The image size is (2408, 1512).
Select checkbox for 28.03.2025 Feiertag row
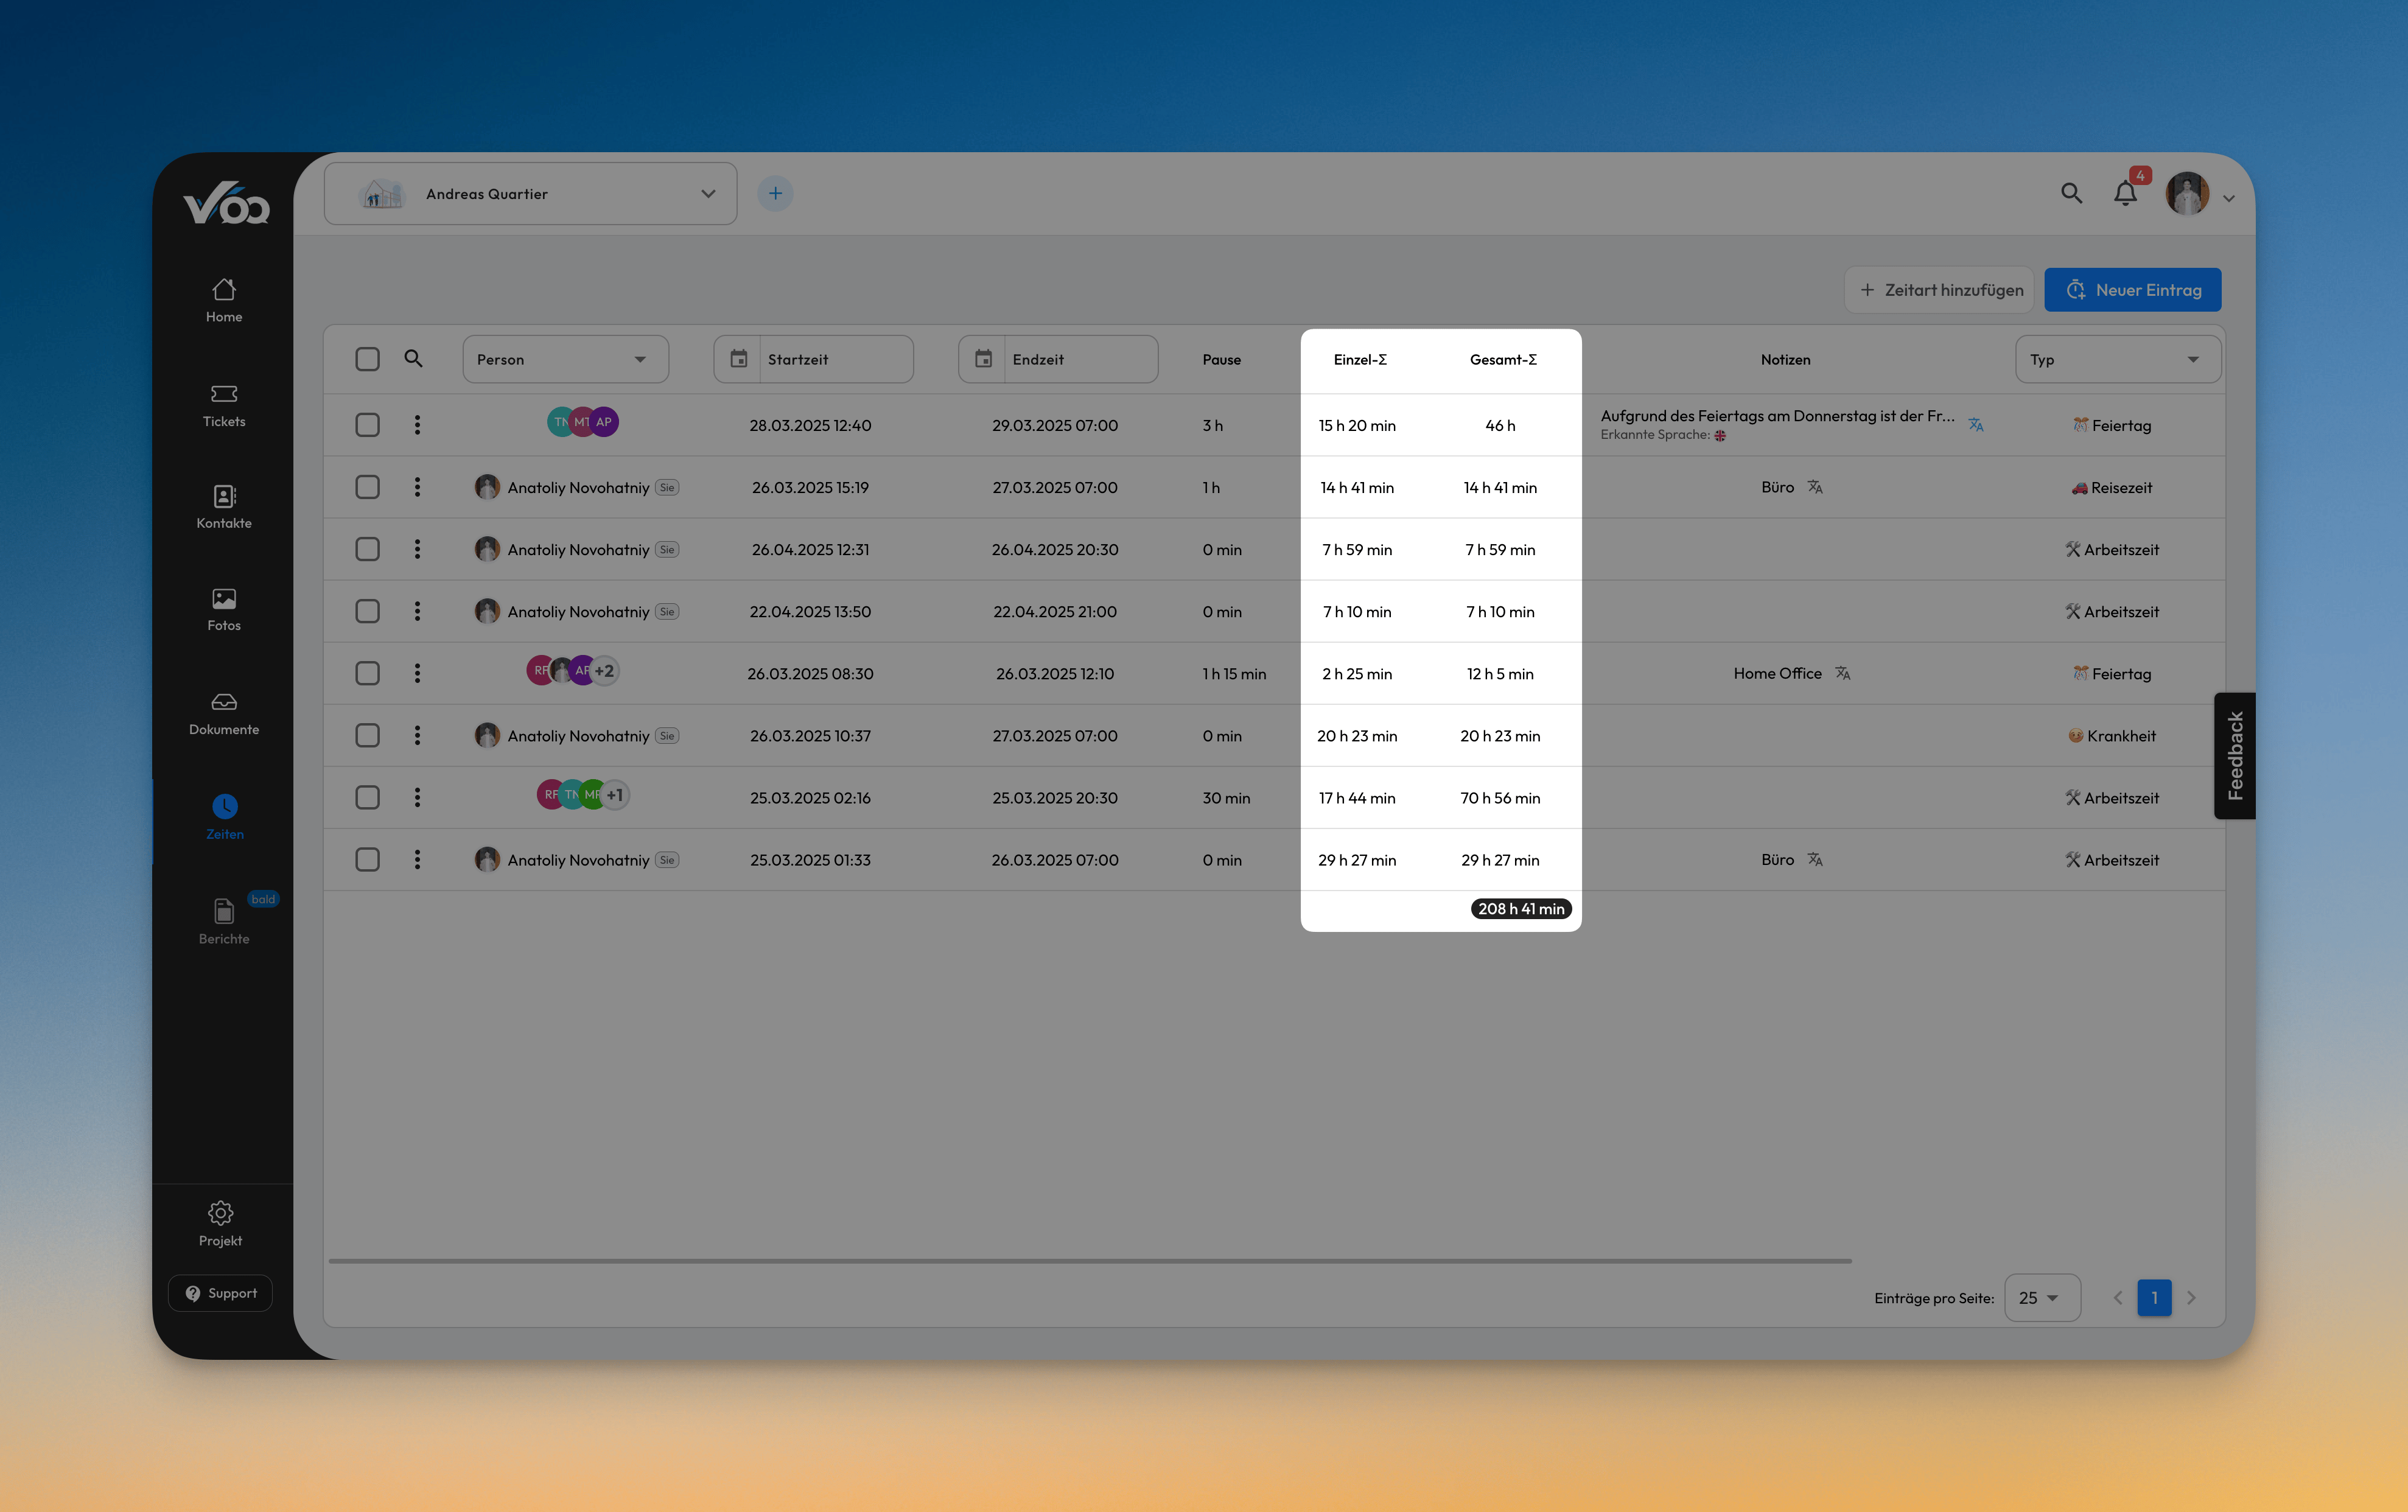pos(367,425)
